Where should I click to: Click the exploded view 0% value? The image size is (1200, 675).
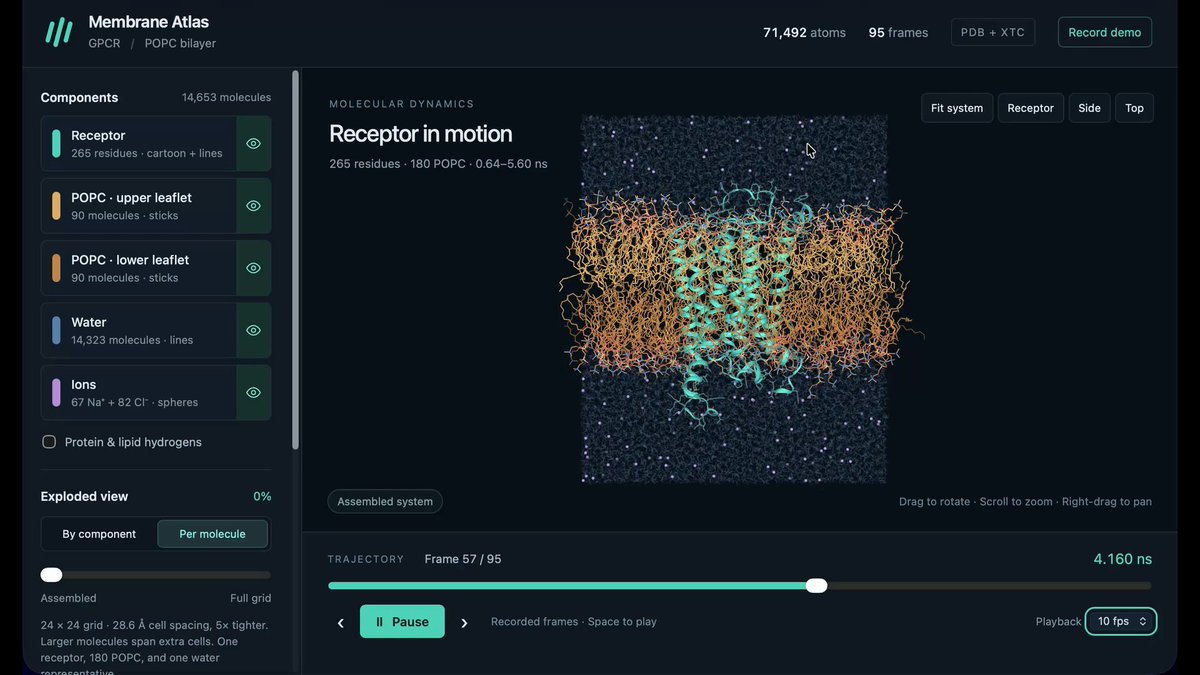262,497
